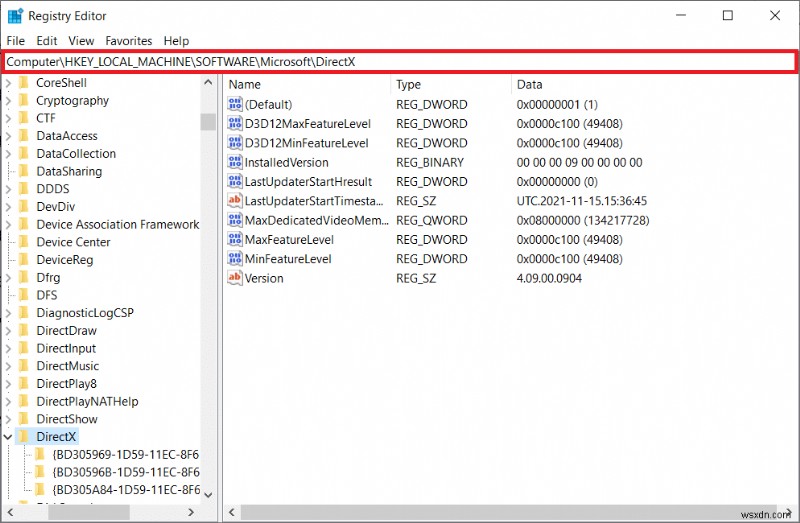This screenshot has height=523, width=800.
Task: Select the DeviceReg key
Action: [65, 260]
